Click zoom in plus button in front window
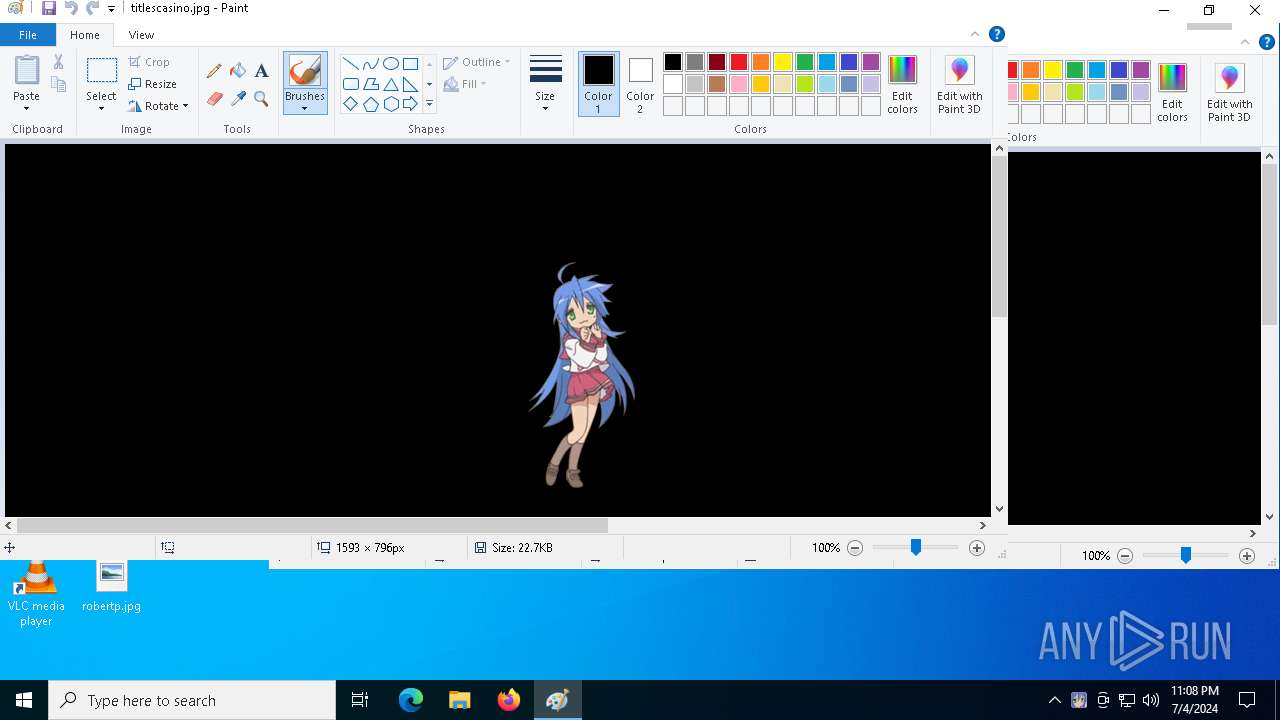This screenshot has width=1280, height=720. click(x=977, y=548)
